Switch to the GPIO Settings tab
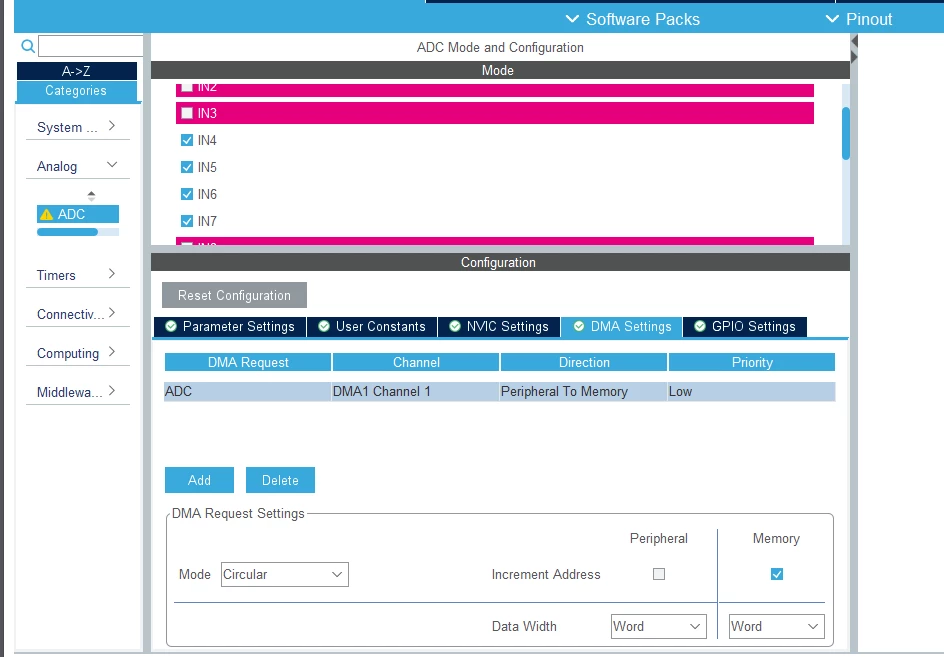The image size is (944, 657). 745,326
